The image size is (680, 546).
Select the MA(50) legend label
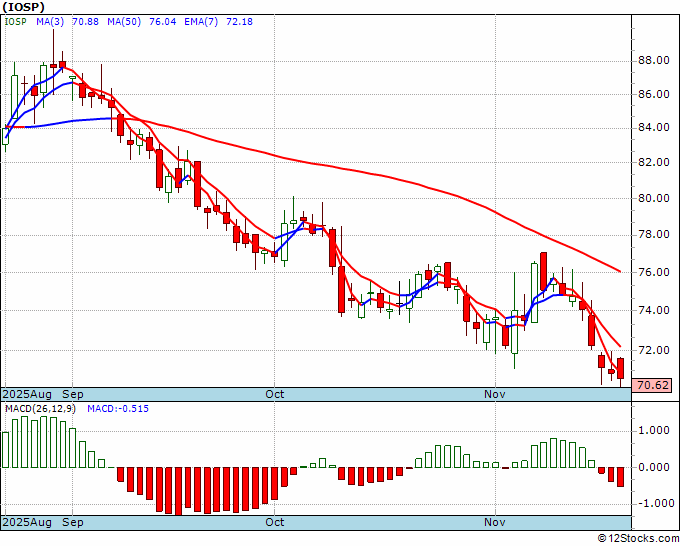124,22
